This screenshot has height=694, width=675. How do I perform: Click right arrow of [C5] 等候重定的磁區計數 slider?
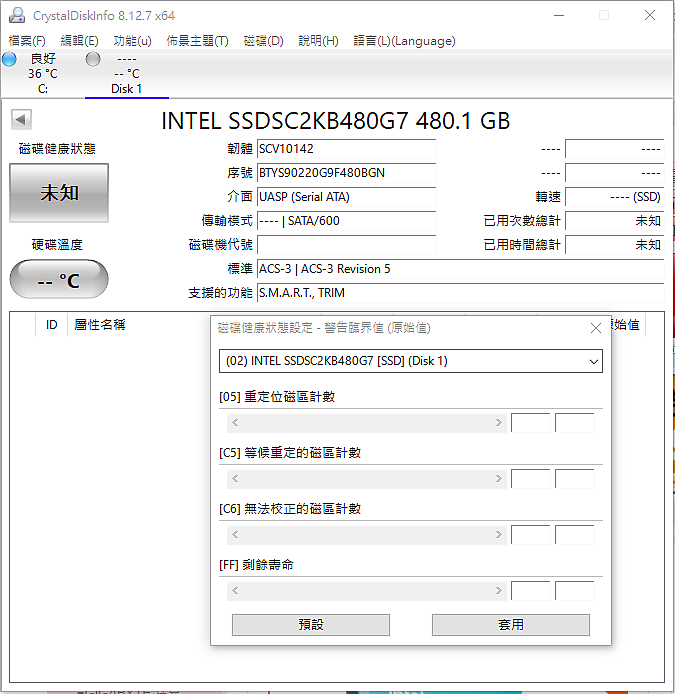[499, 478]
